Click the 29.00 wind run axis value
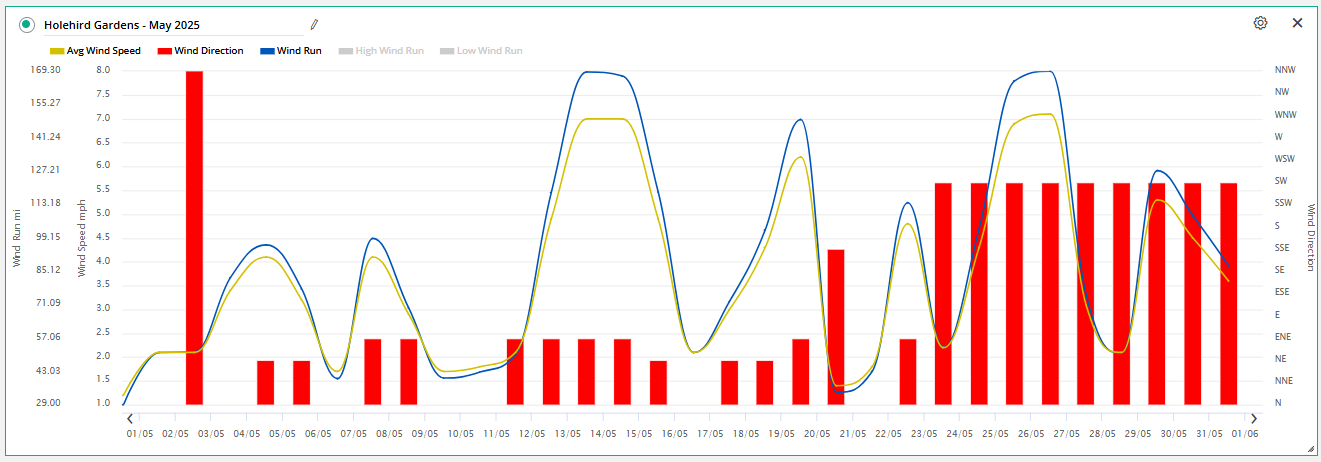1321x462 pixels. 49,403
